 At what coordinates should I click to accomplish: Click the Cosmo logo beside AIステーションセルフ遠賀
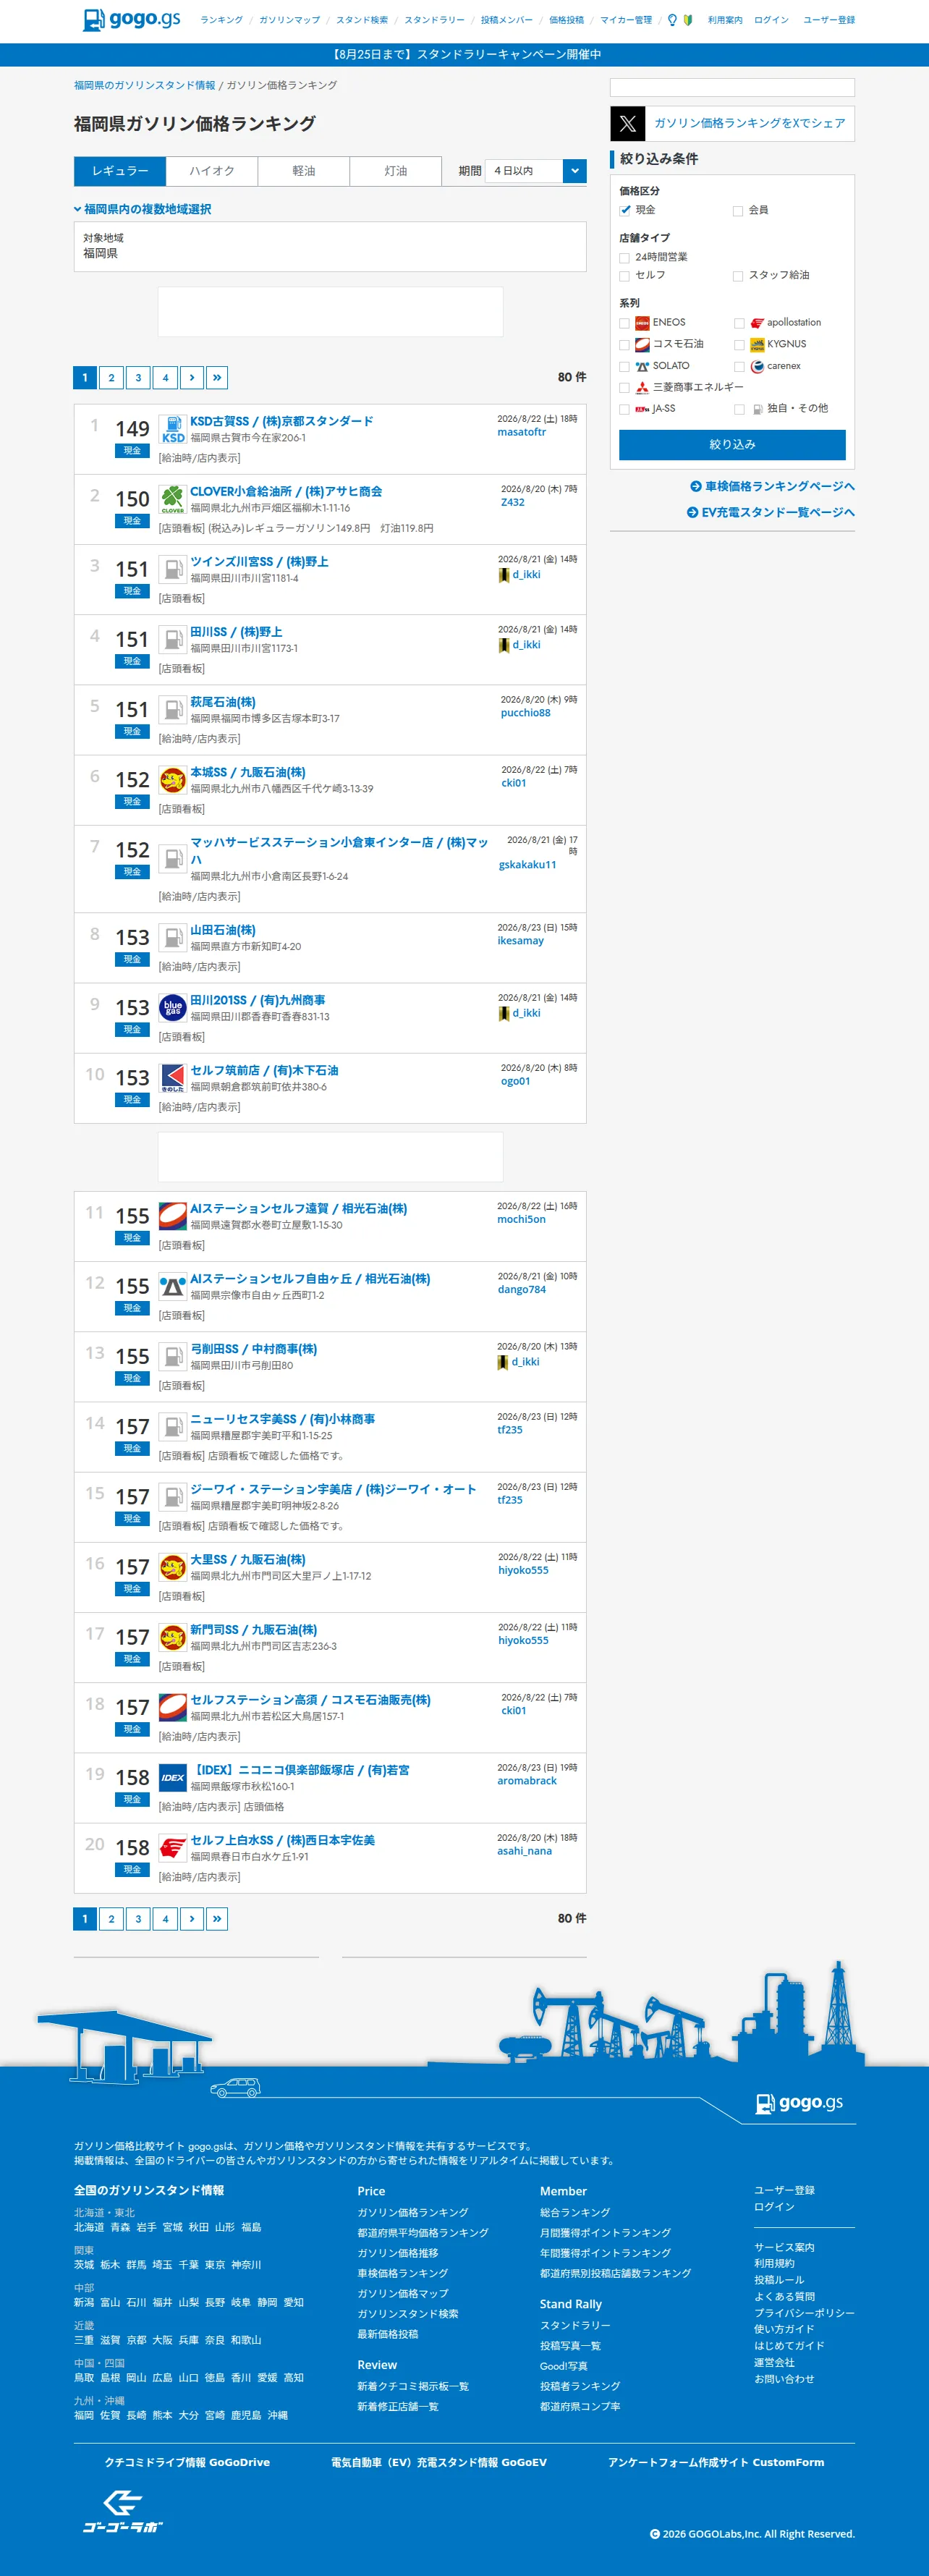pyautogui.click(x=173, y=1216)
